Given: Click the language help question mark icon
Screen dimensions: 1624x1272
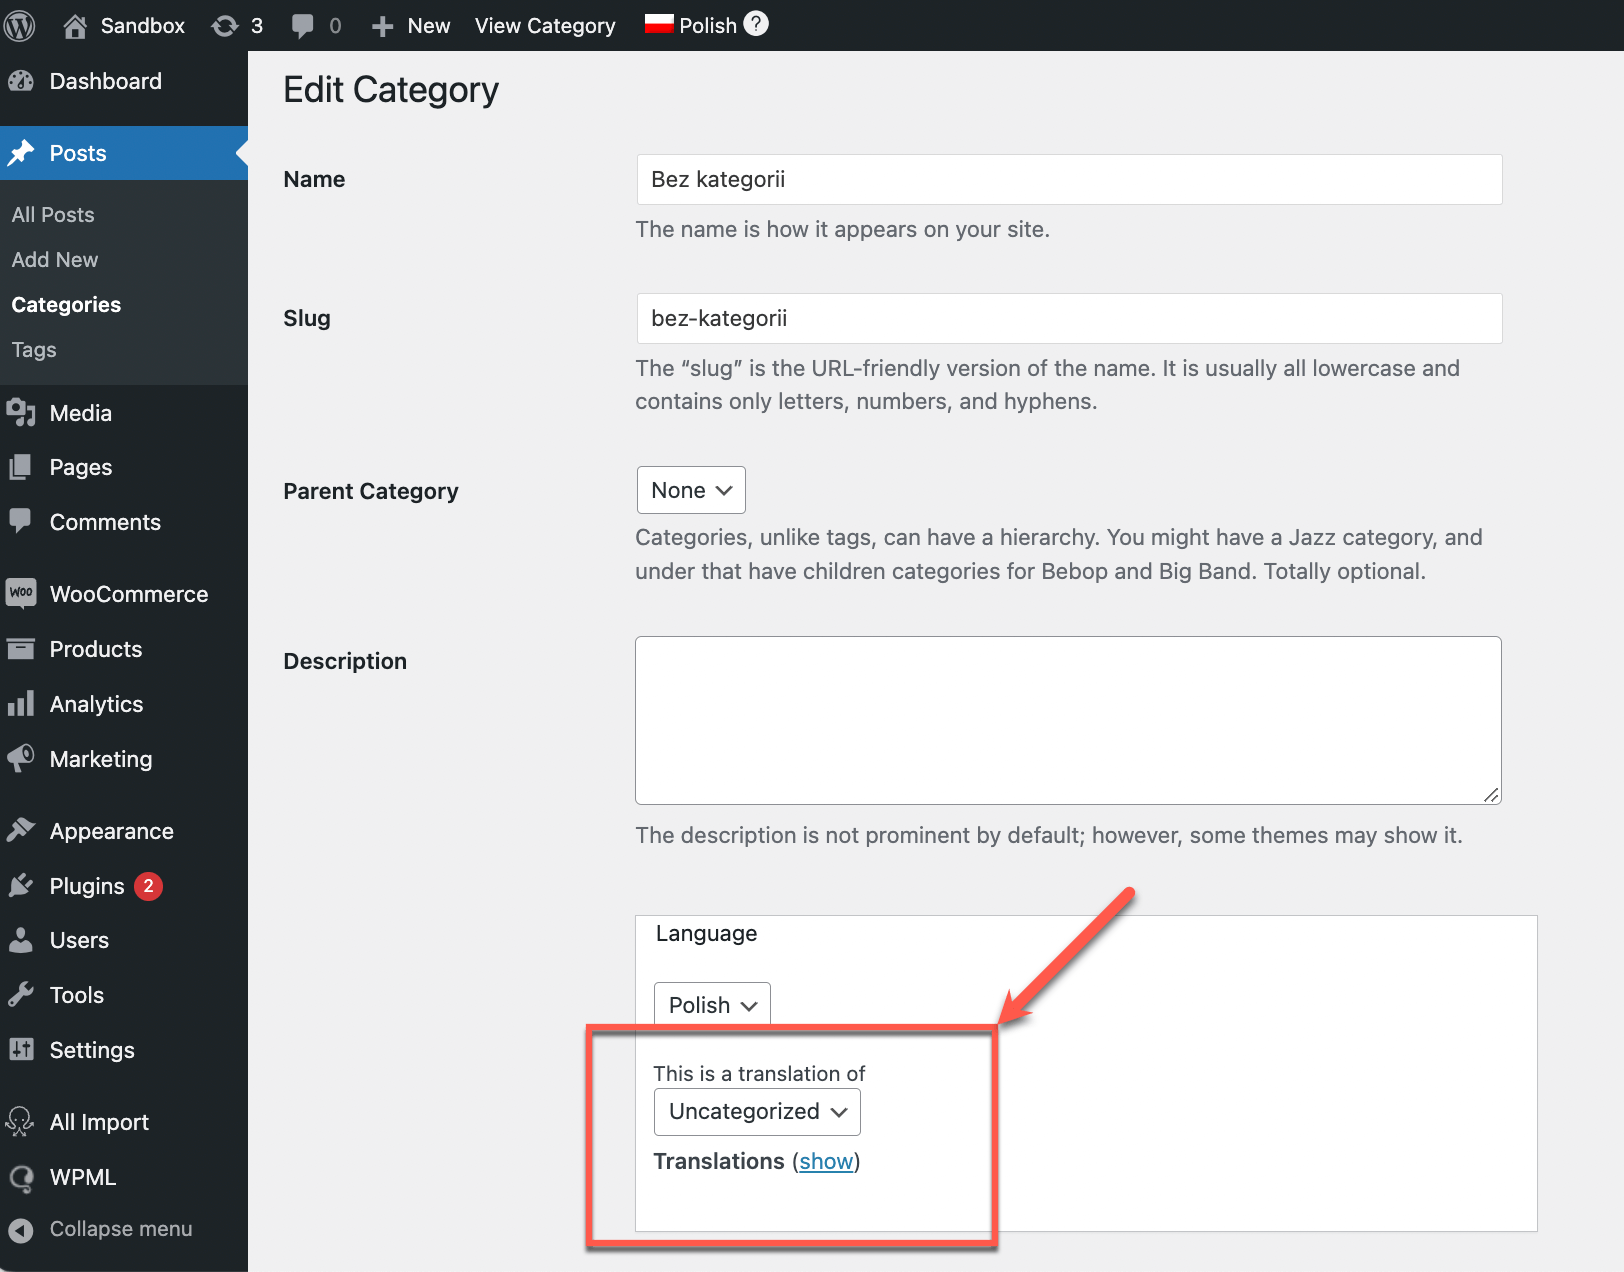Looking at the screenshot, I should click(x=756, y=24).
